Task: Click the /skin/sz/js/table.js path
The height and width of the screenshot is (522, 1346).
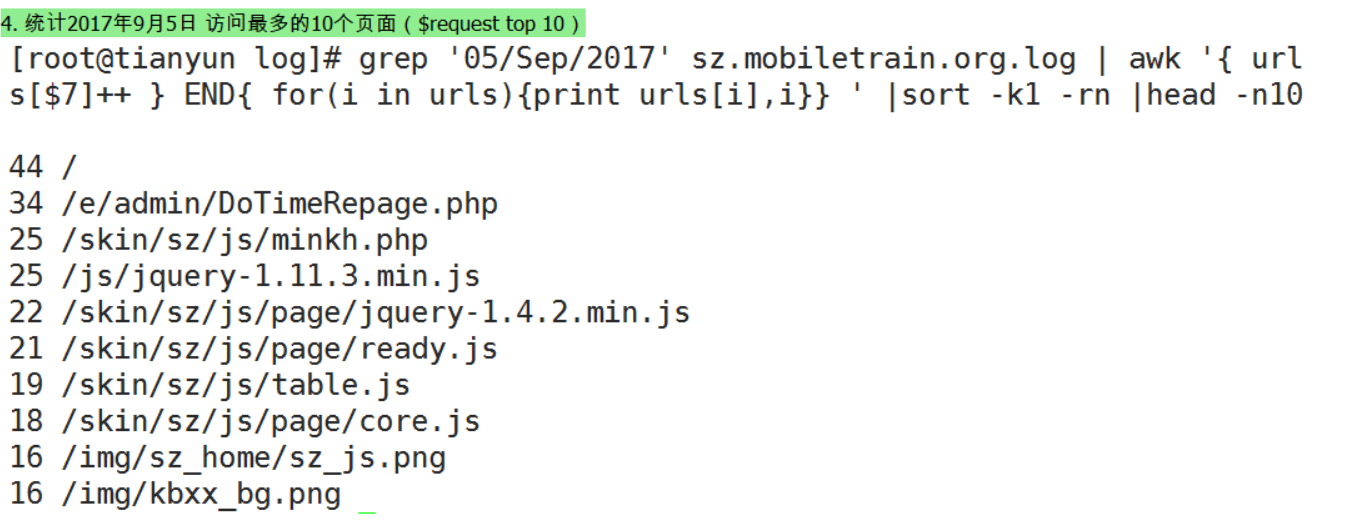Action: (236, 385)
